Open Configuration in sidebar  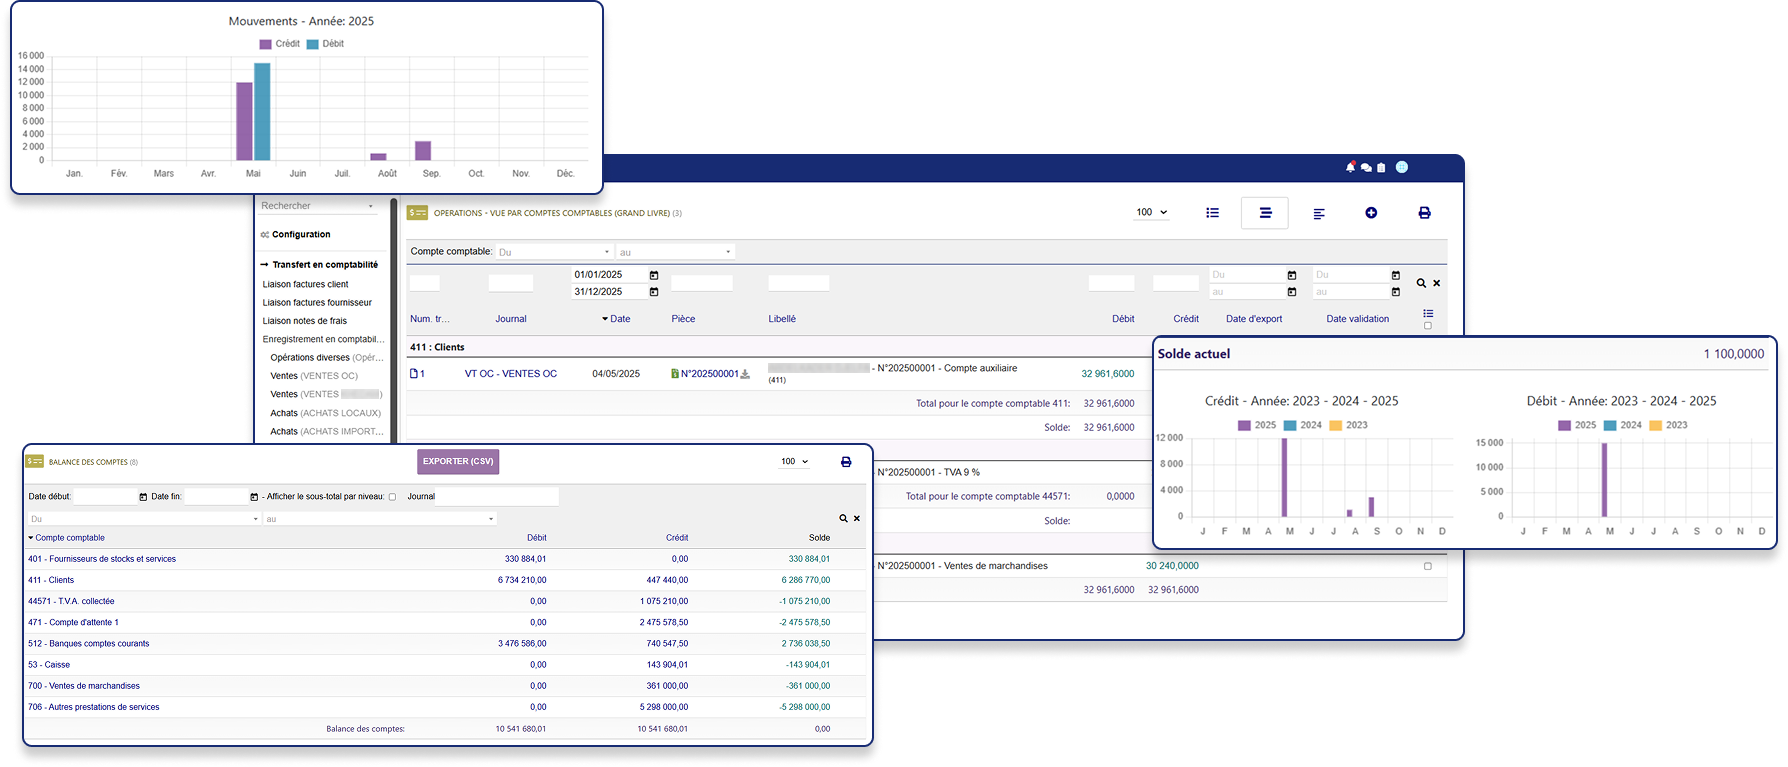click(301, 235)
